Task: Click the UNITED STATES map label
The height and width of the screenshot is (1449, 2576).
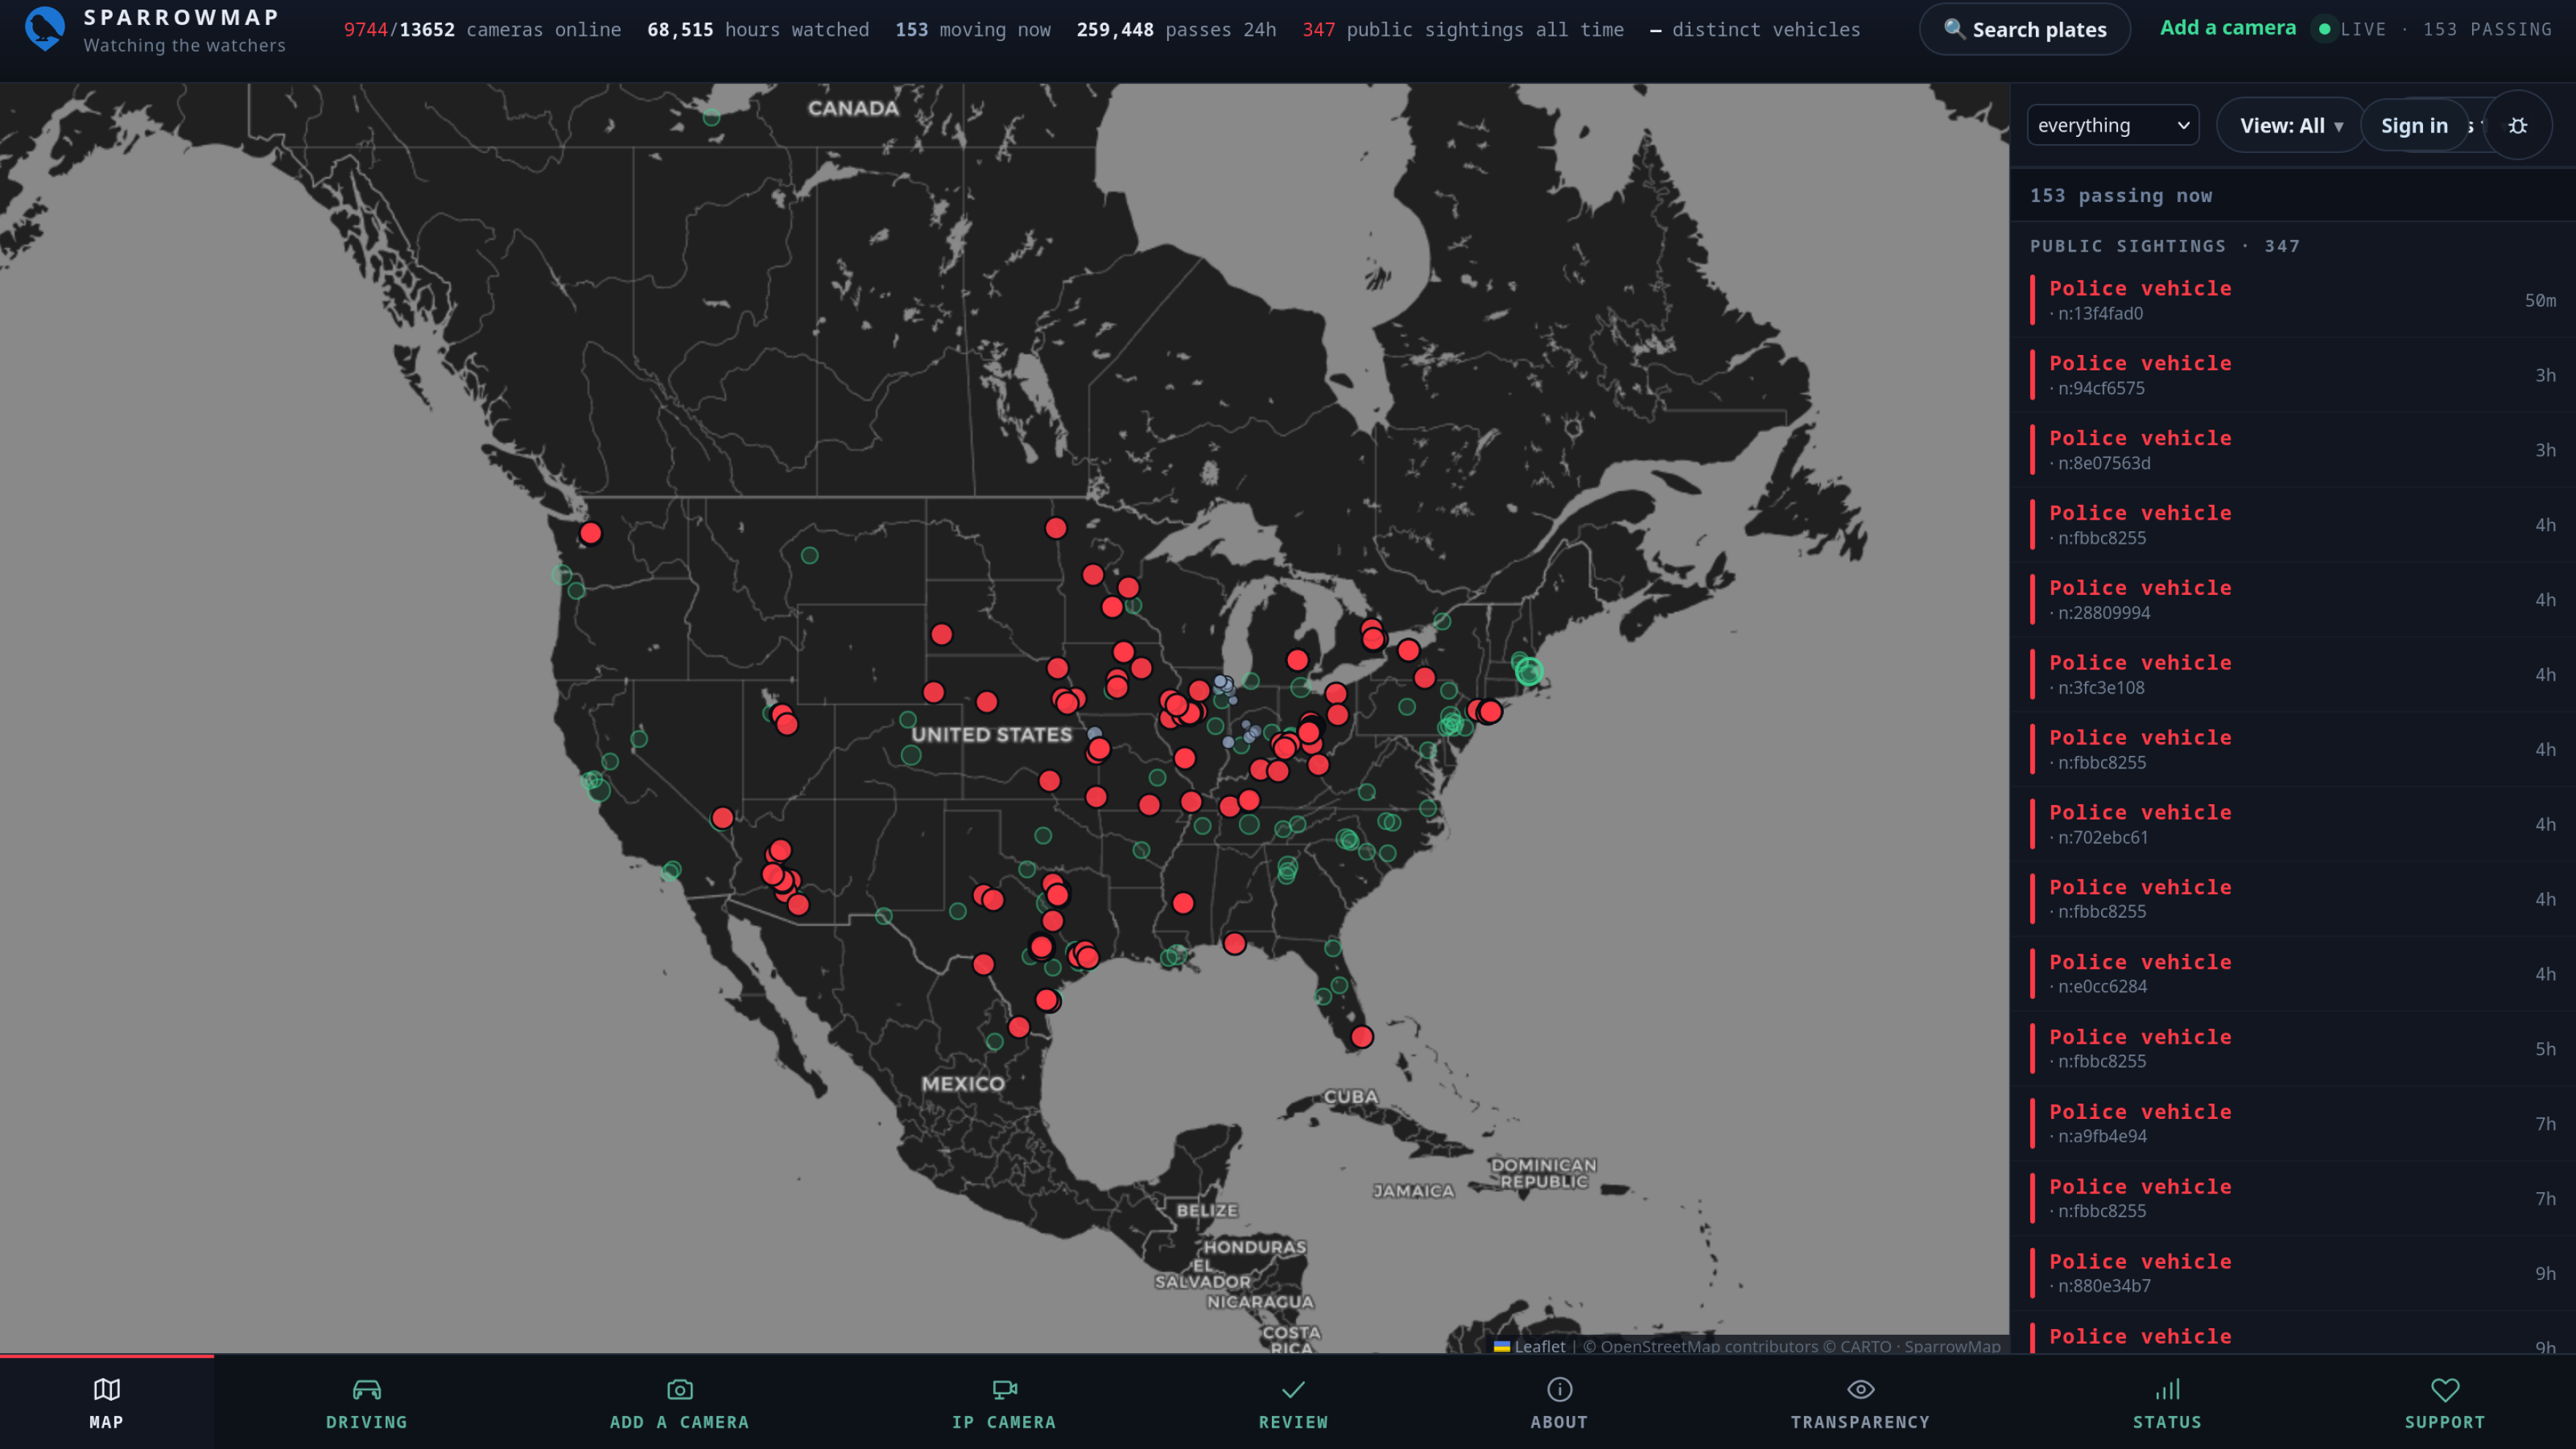Action: (x=992, y=735)
